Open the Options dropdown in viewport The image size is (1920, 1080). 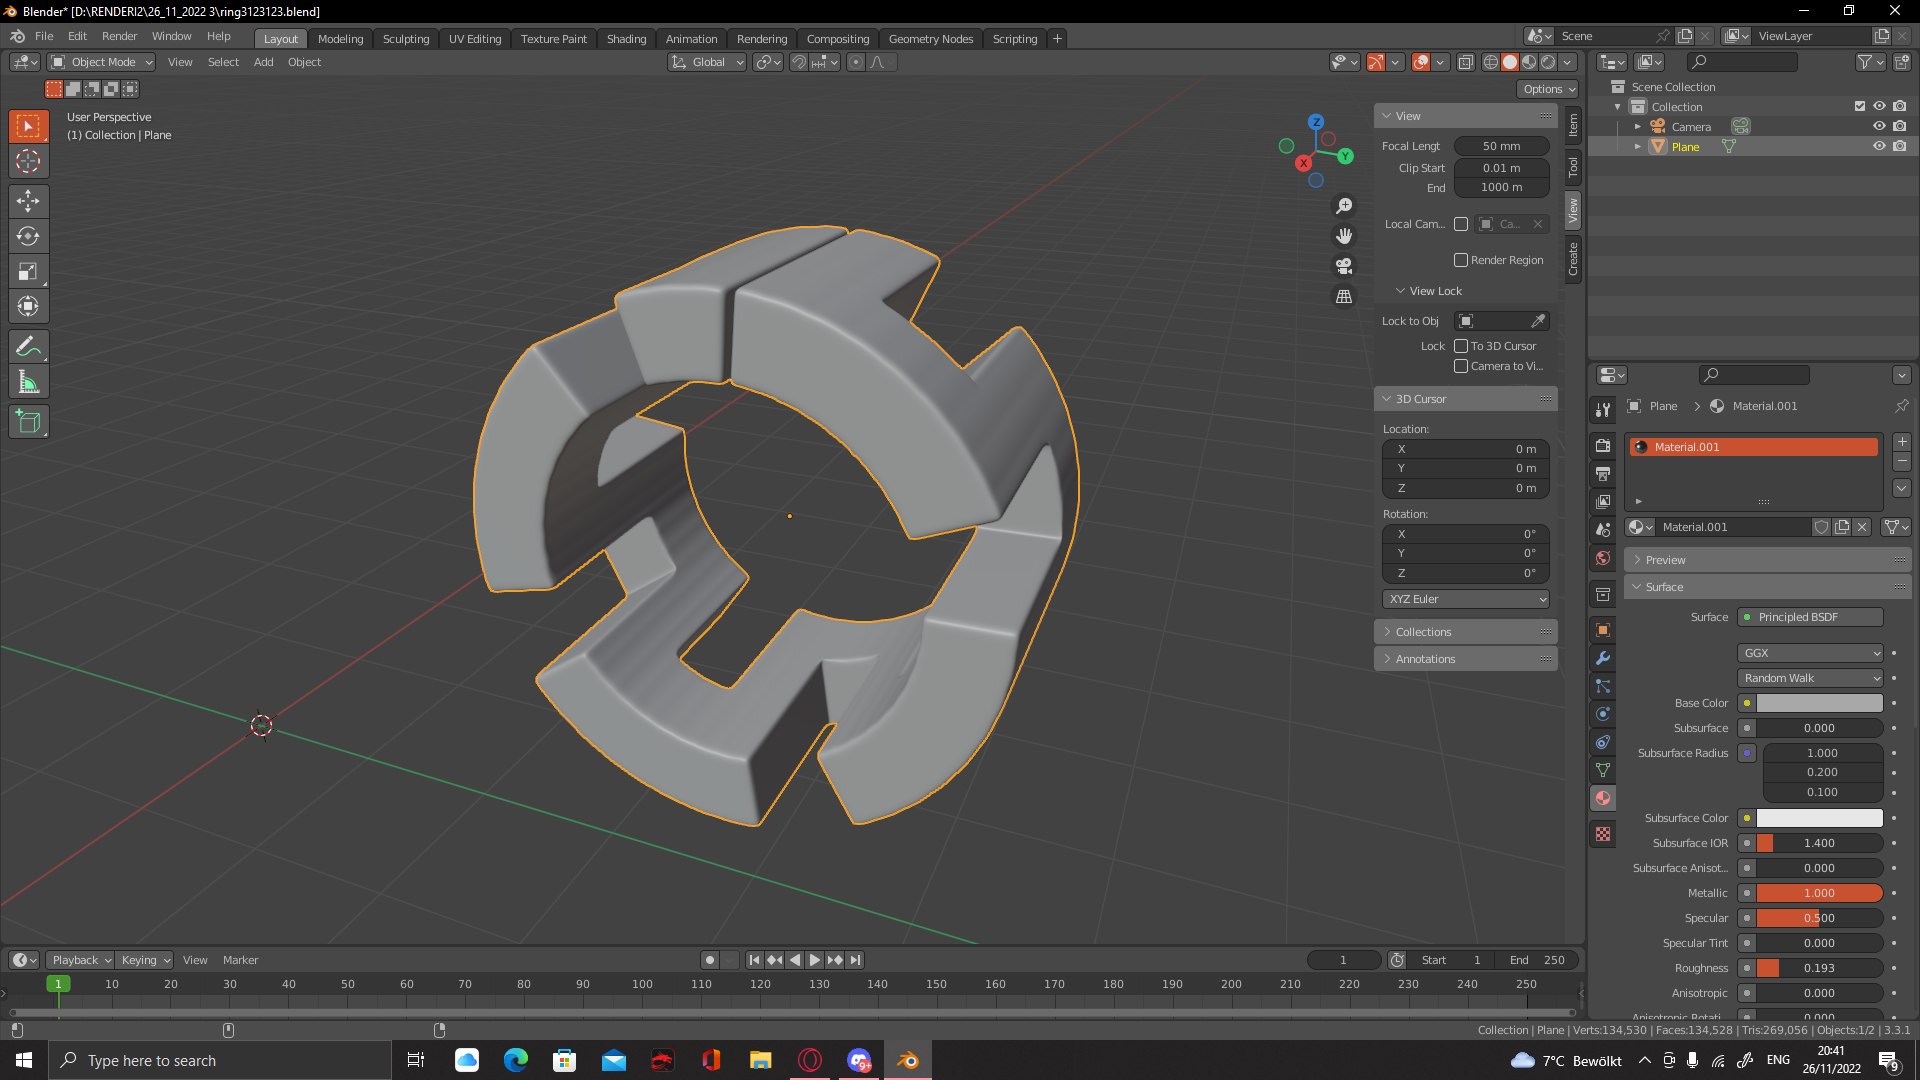(1548, 89)
